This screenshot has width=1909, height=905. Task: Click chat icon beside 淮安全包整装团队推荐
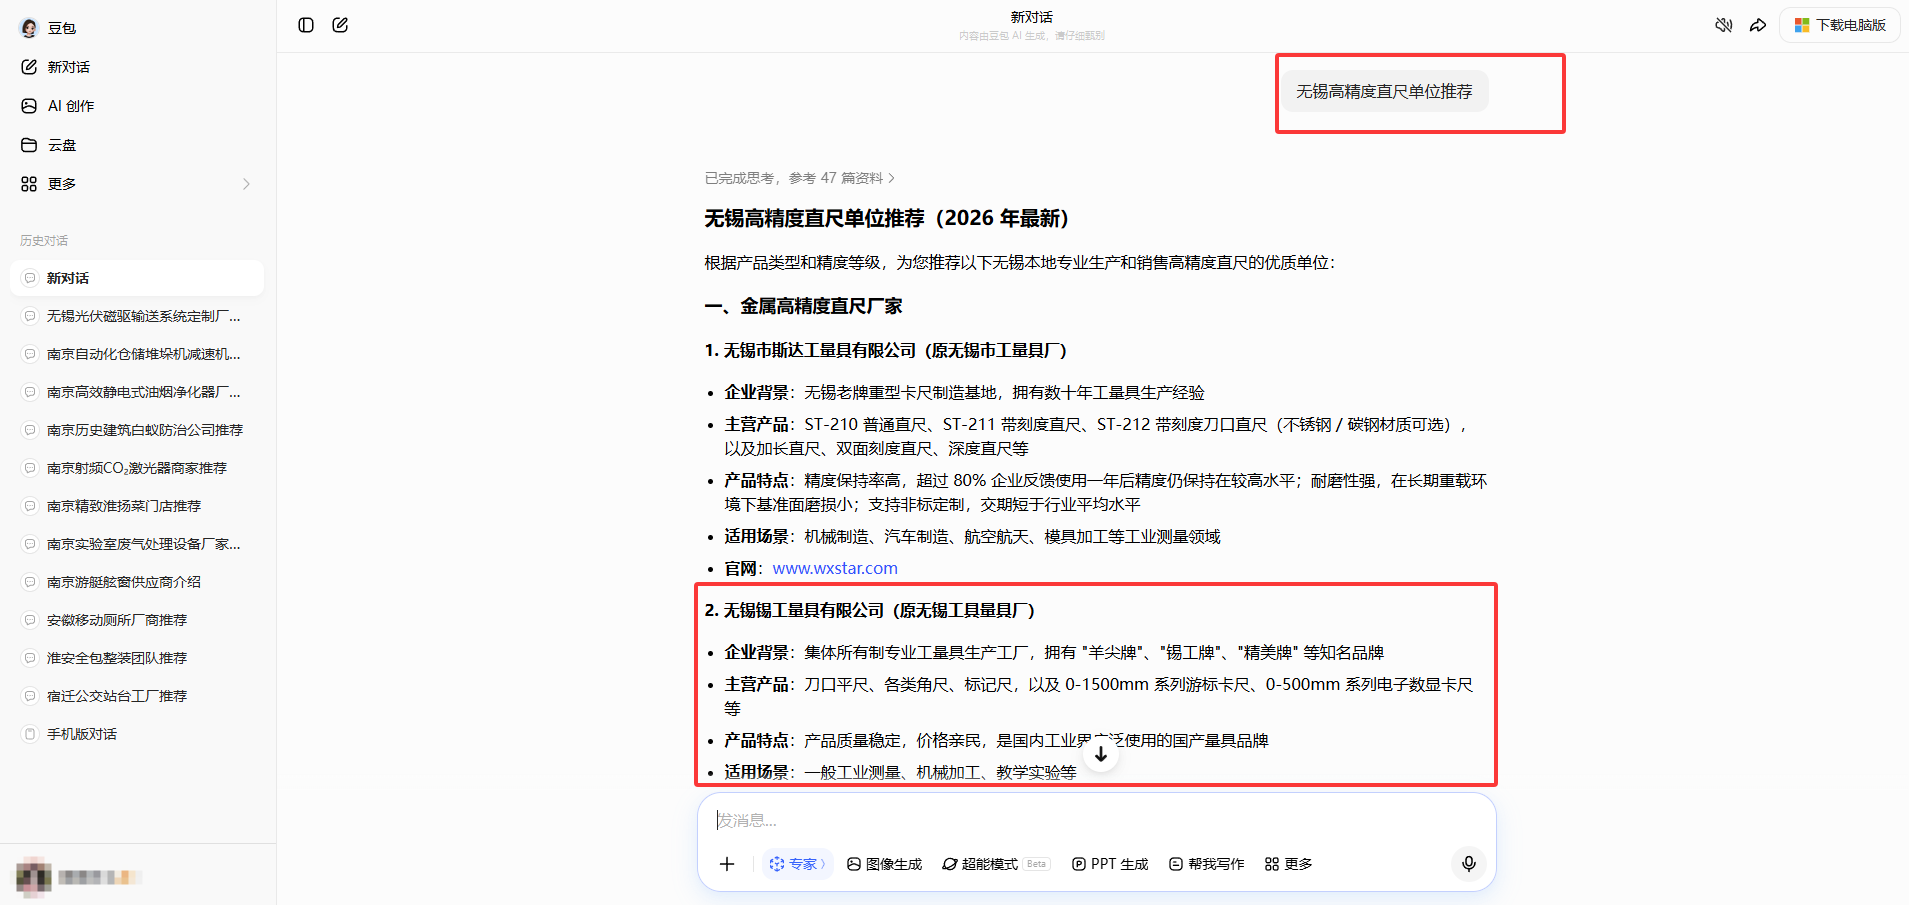point(30,658)
